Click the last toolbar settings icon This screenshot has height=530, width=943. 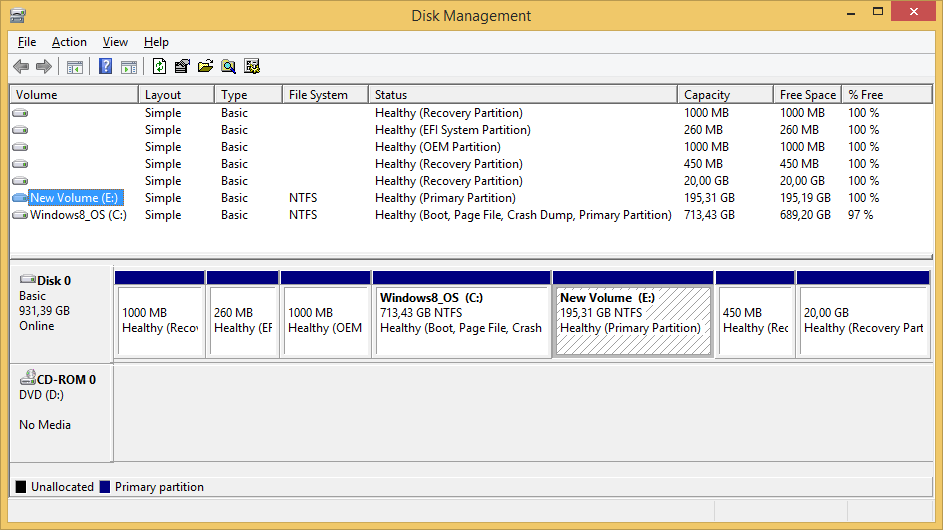pos(252,67)
